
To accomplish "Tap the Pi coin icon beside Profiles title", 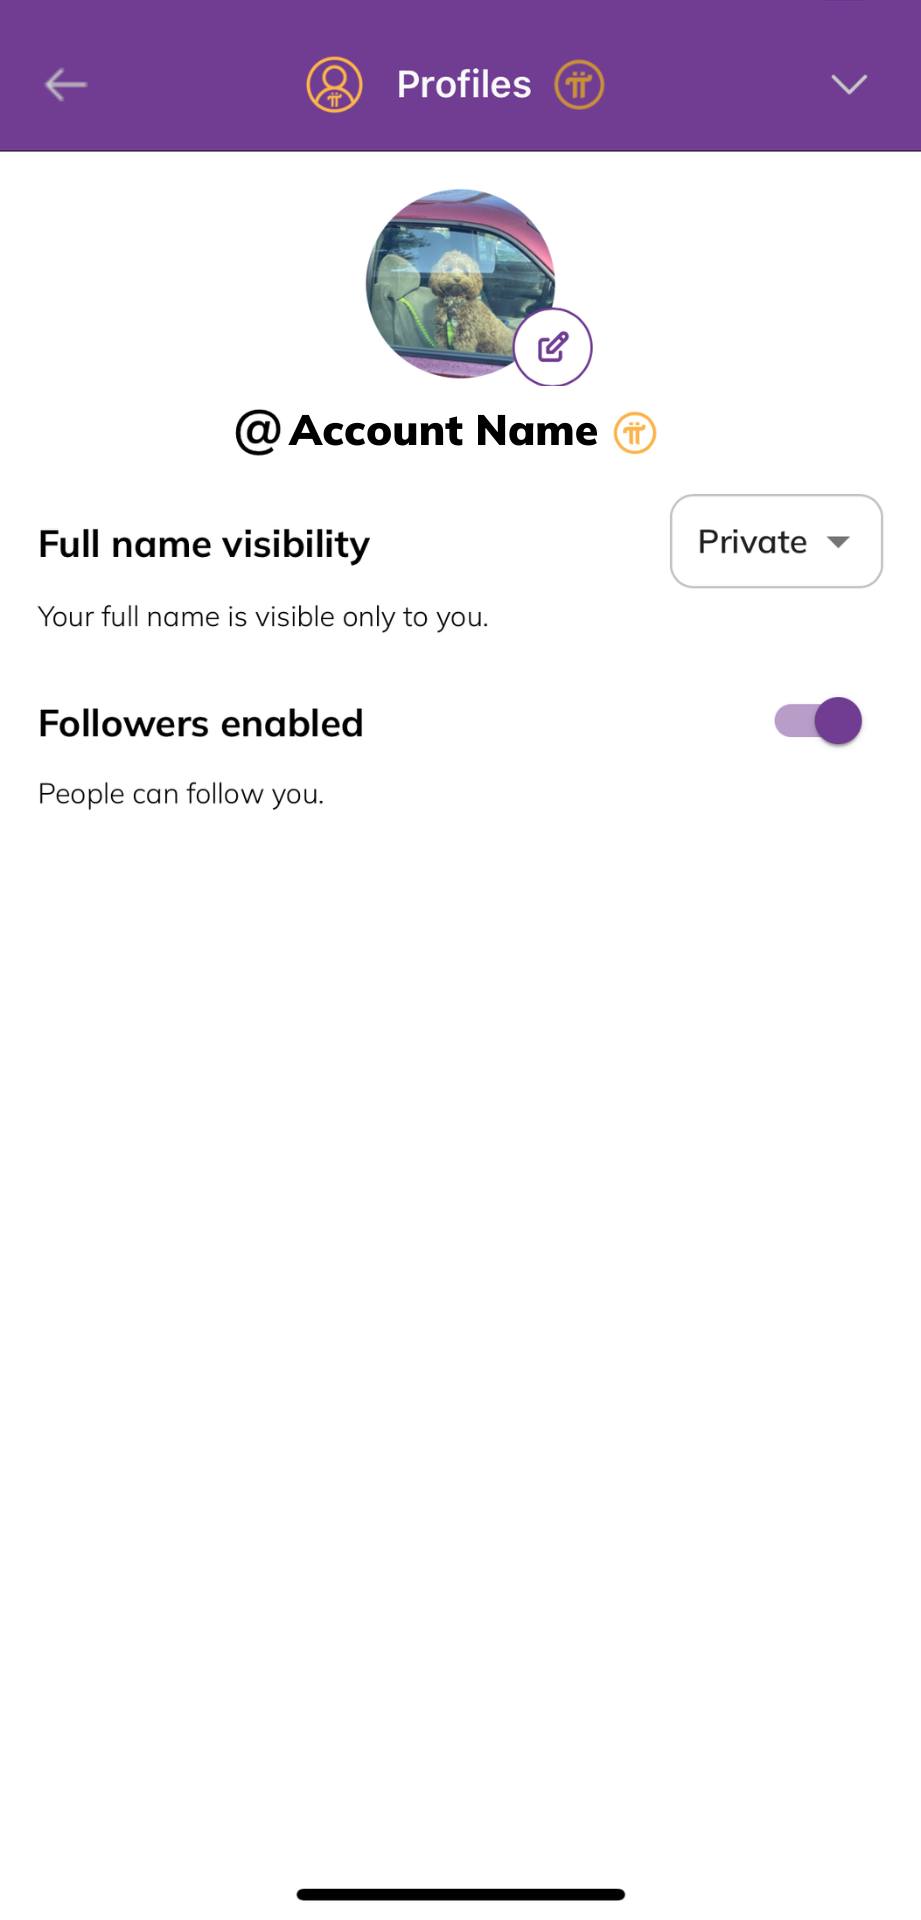I will 580,85.
